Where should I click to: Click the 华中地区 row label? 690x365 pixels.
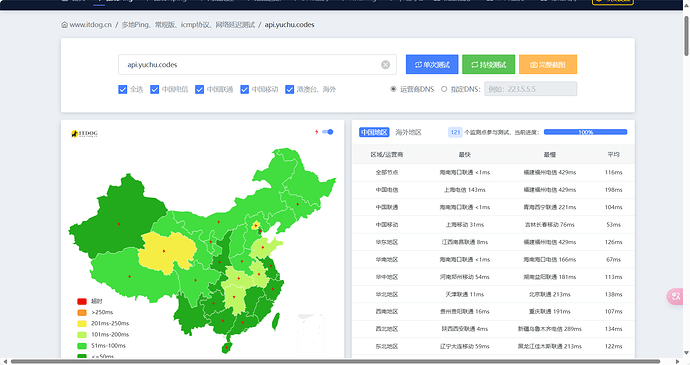pos(387,277)
